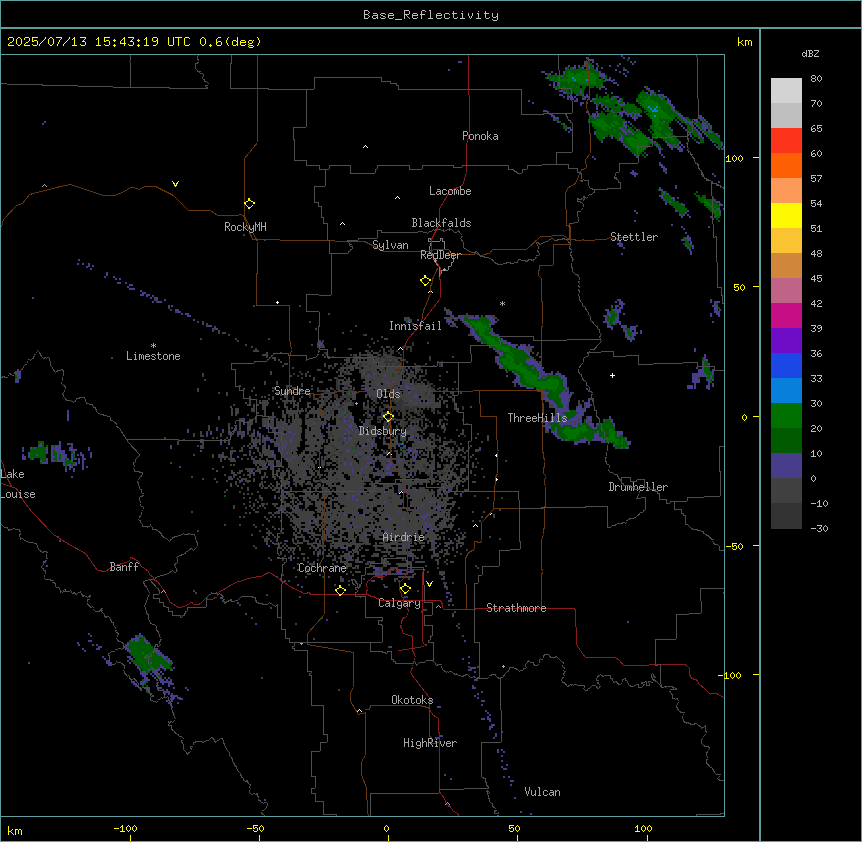Click the Sundre label
Image resolution: width=862 pixels, height=842 pixels.
click(292, 391)
